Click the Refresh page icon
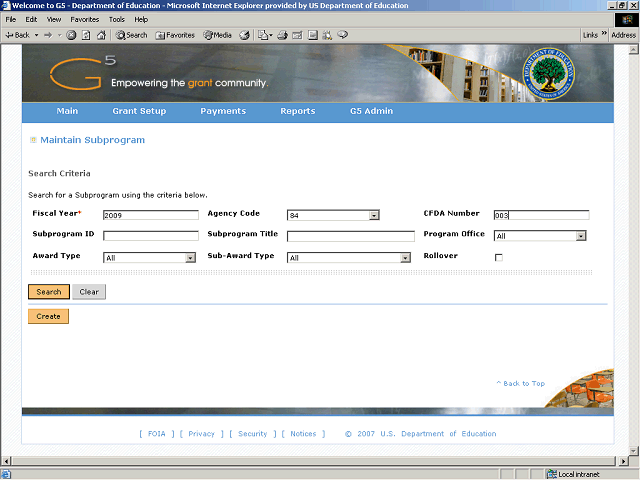This screenshot has height=480, width=640. pos(86,35)
